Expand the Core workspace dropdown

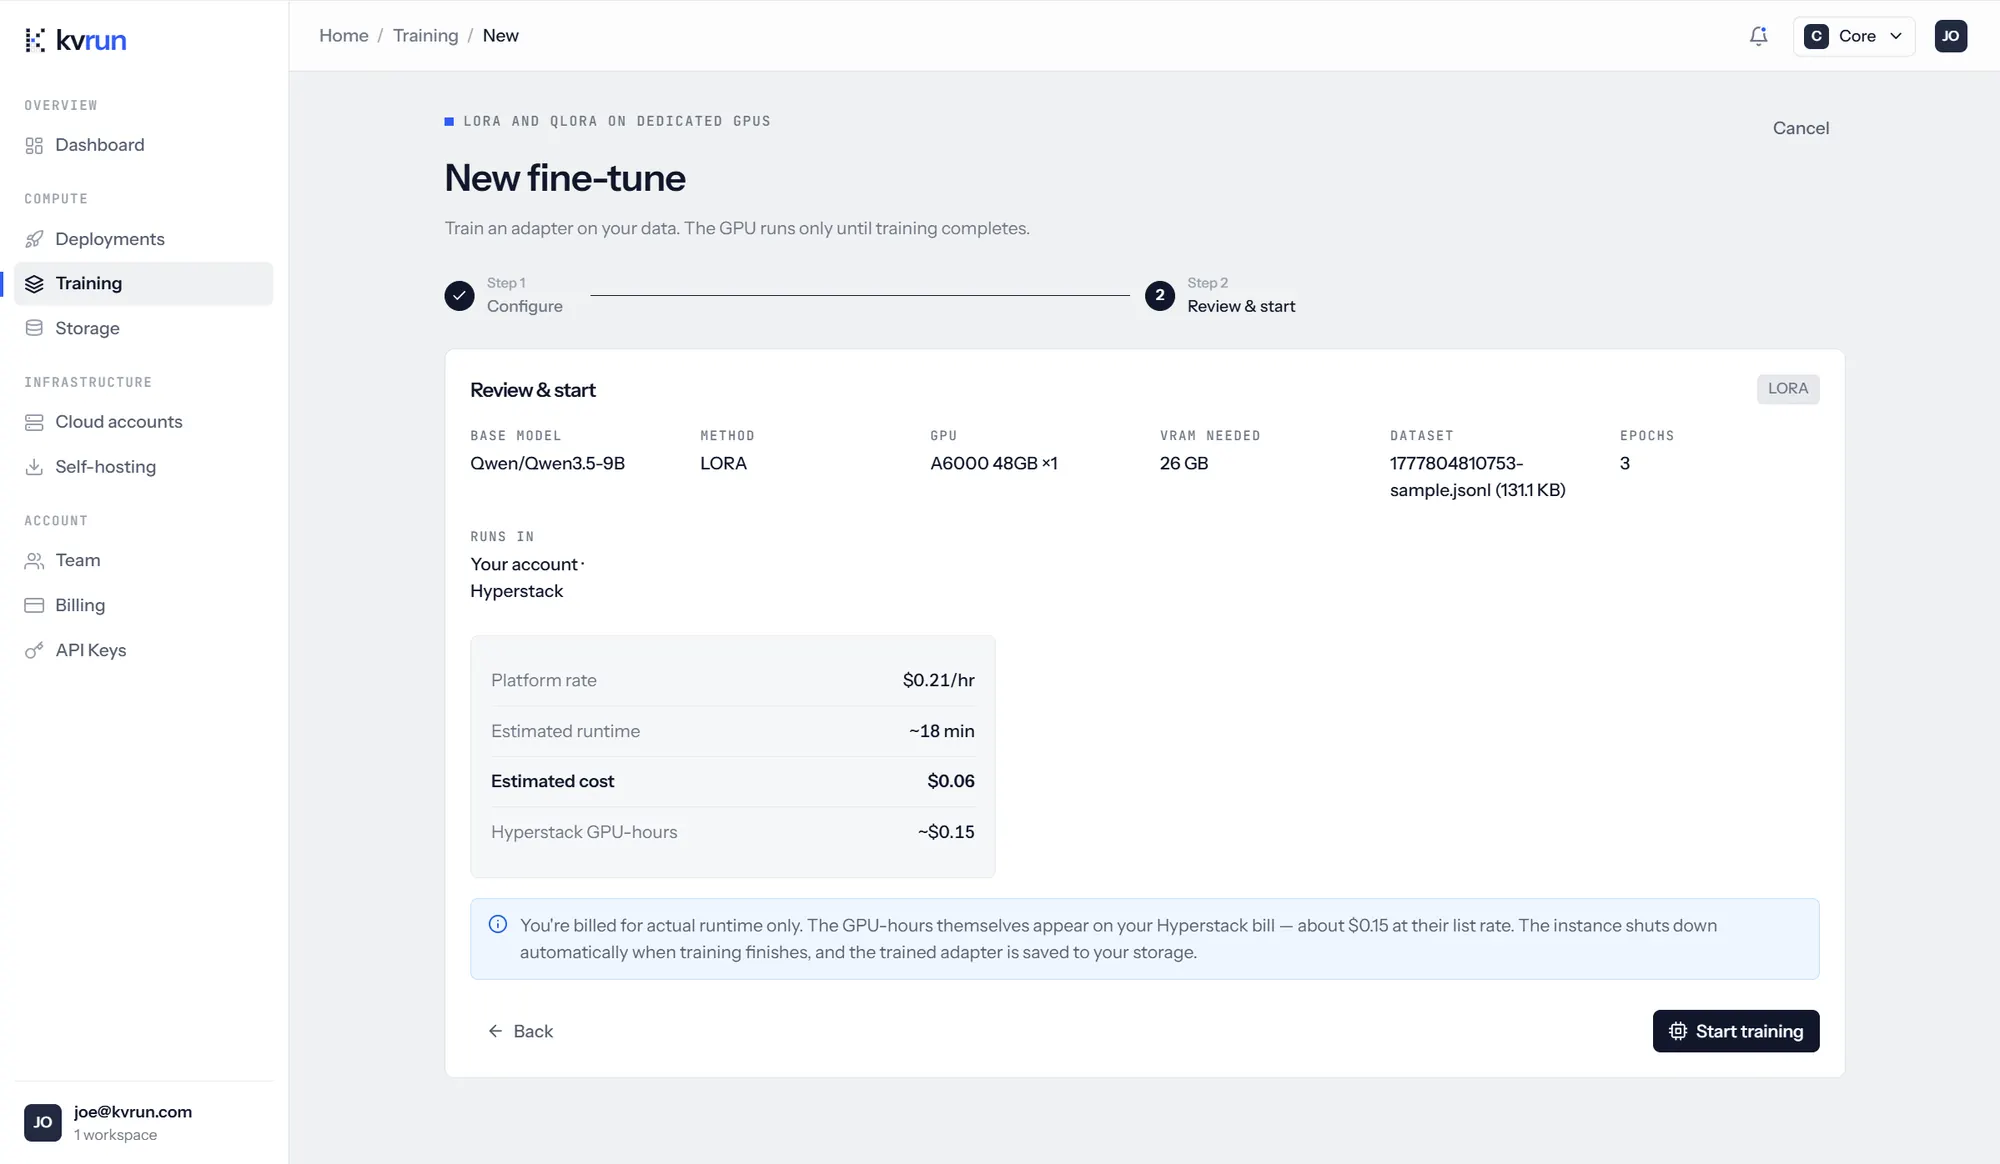pos(1853,36)
